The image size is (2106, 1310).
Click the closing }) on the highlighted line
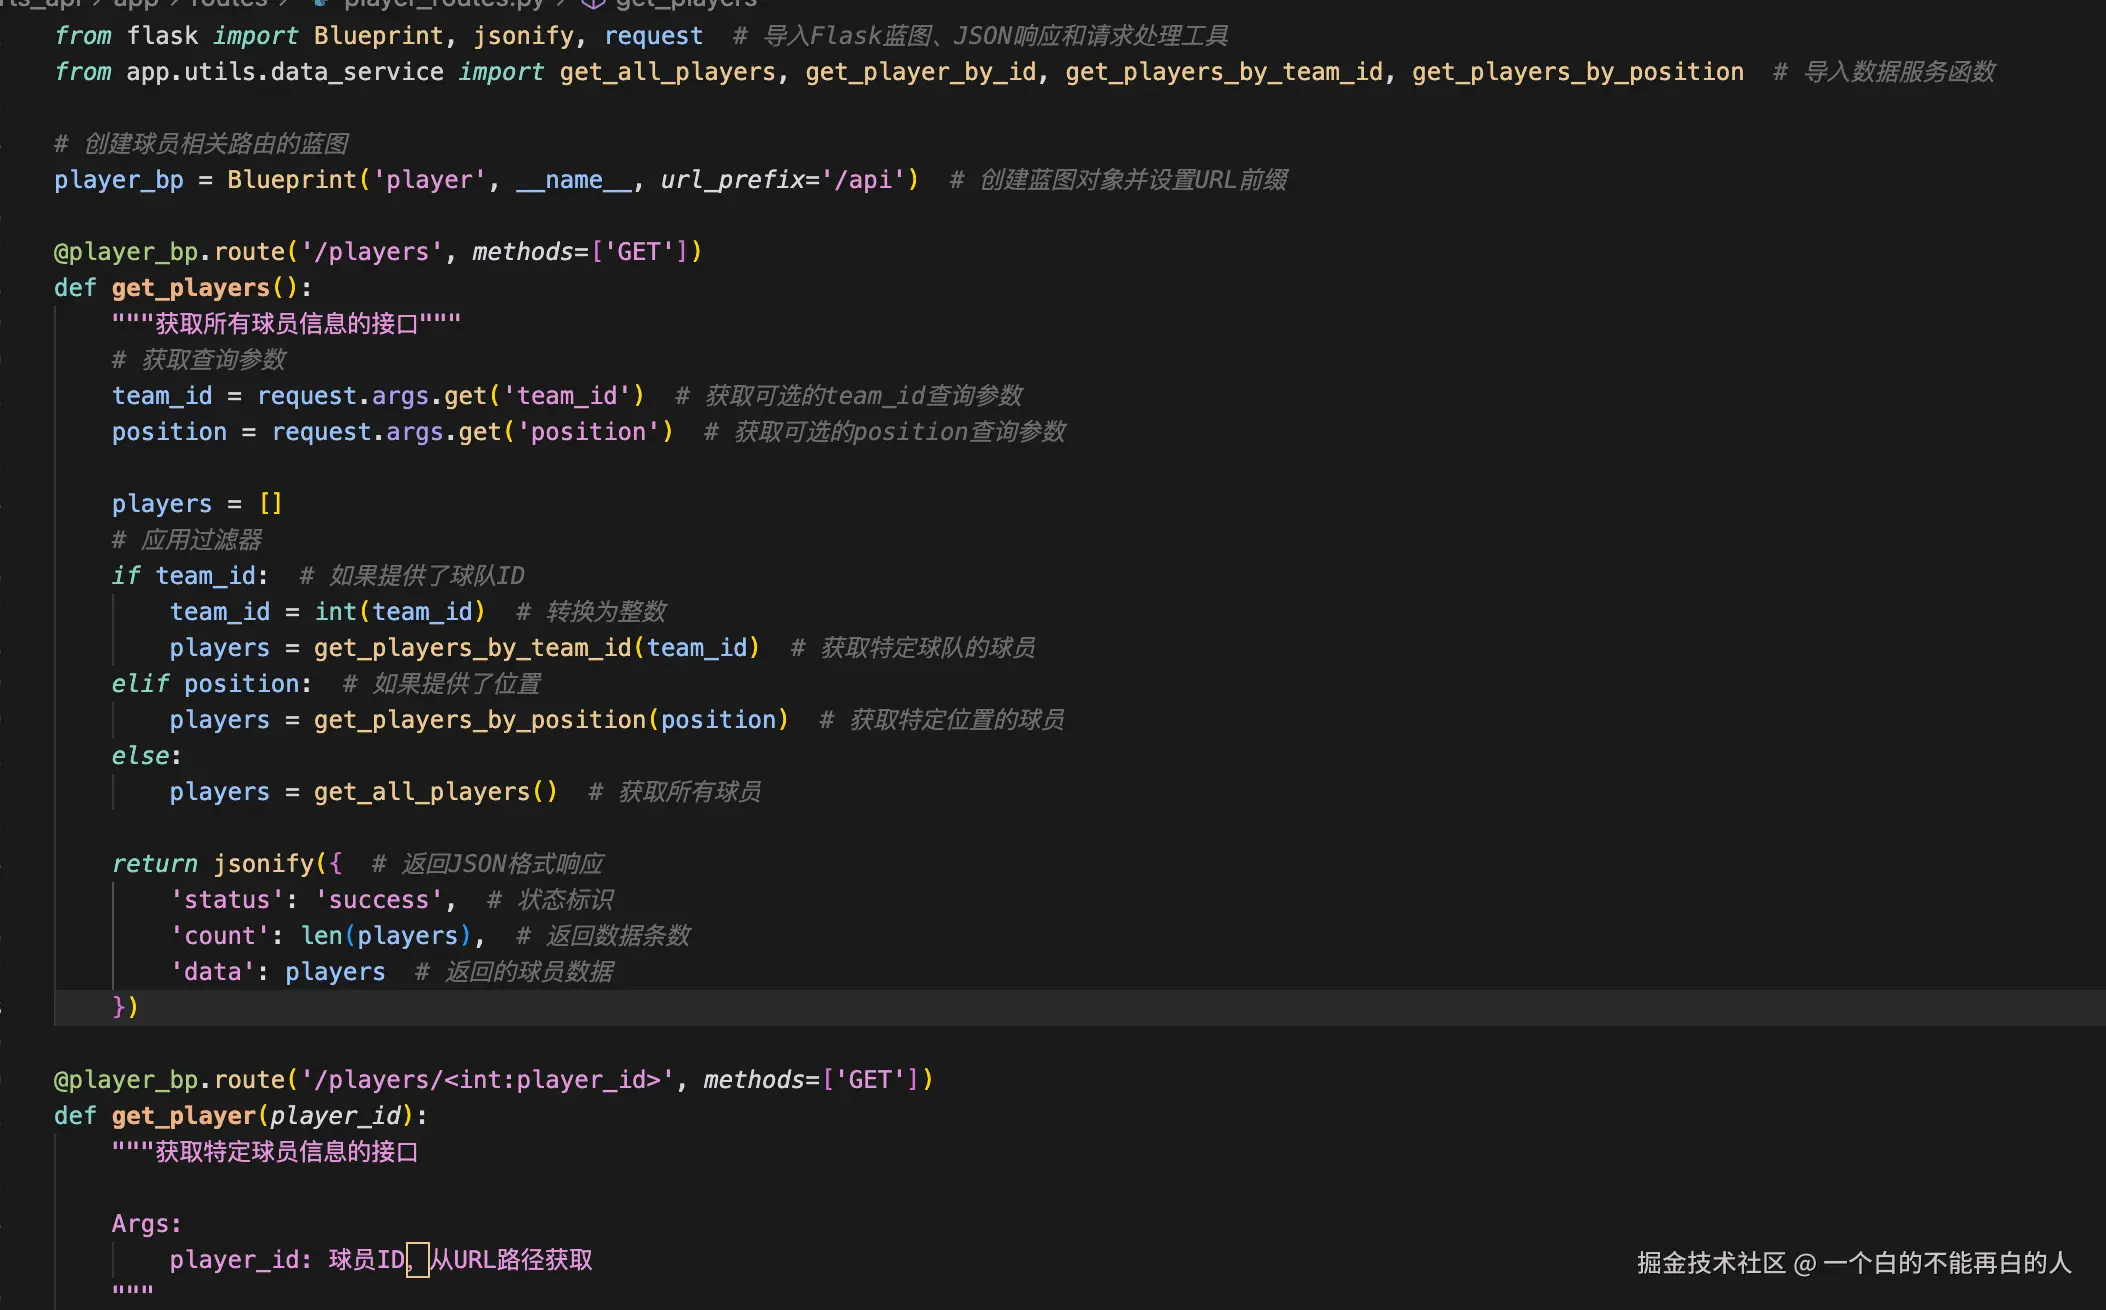click(125, 1007)
